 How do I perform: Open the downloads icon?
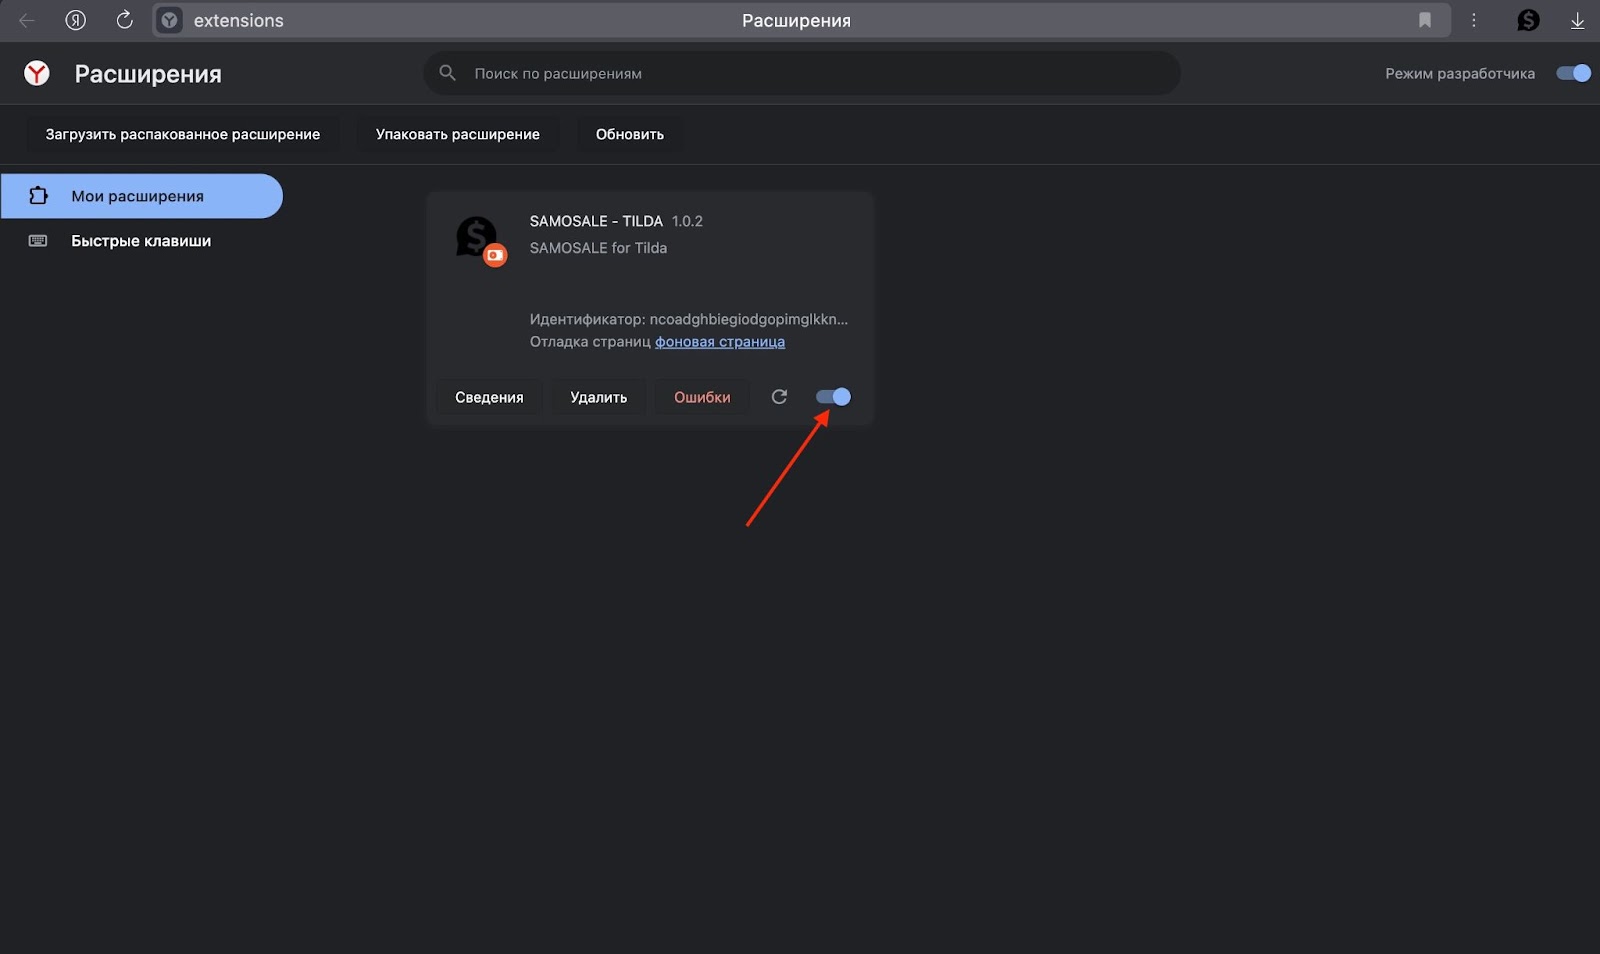[1577, 20]
